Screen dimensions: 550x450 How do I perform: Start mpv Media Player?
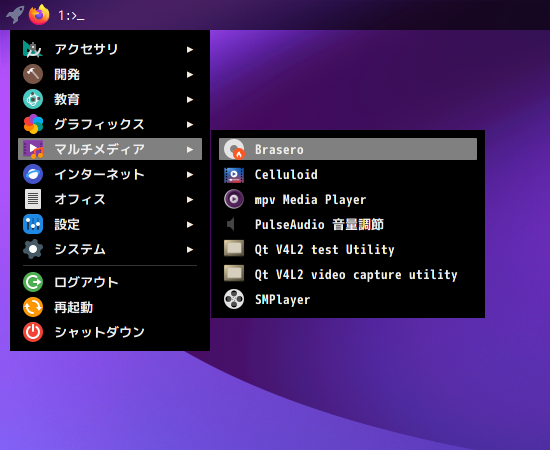pos(348,199)
